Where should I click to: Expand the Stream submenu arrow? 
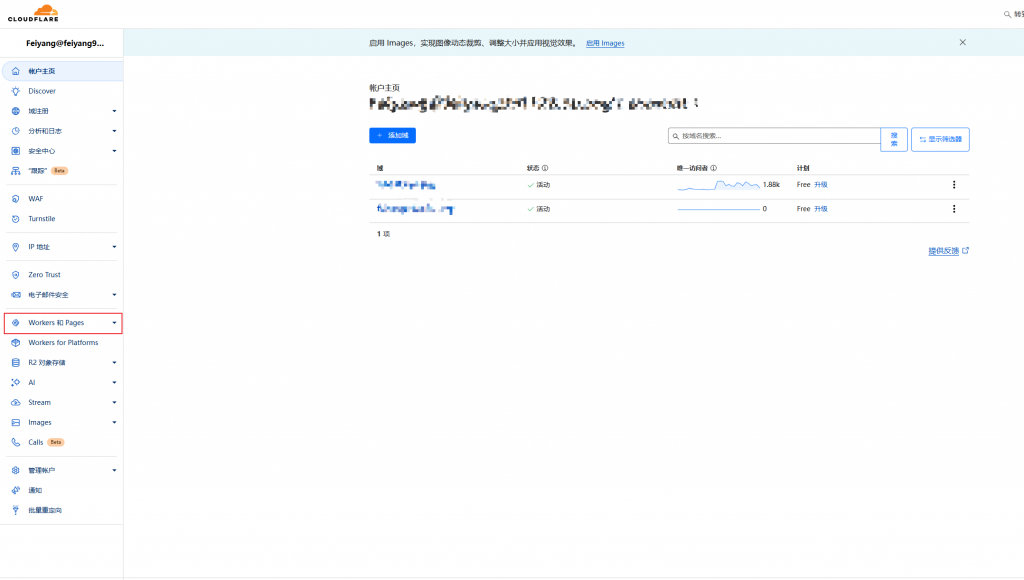(x=114, y=402)
